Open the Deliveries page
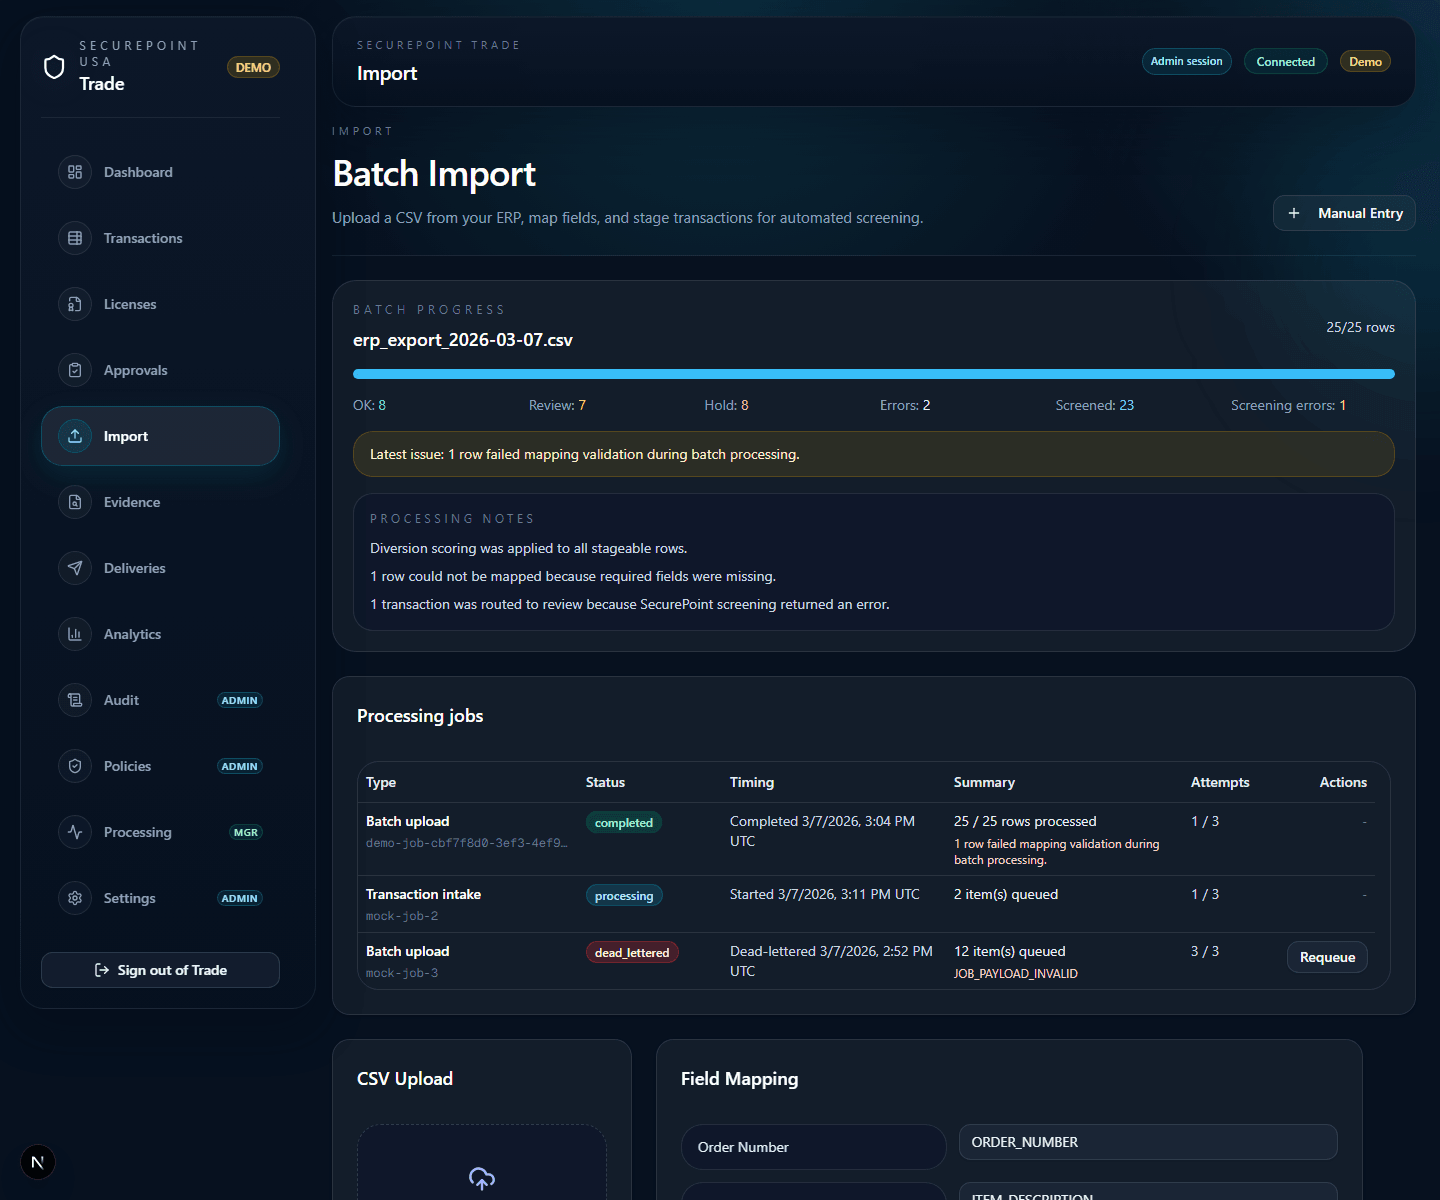This screenshot has width=1440, height=1200. tap(160, 568)
